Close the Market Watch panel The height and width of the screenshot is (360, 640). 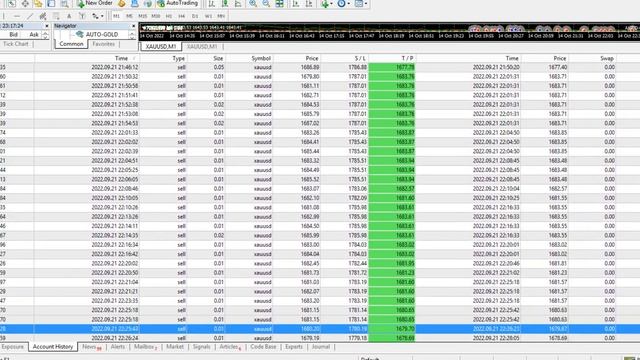[x=47, y=26]
